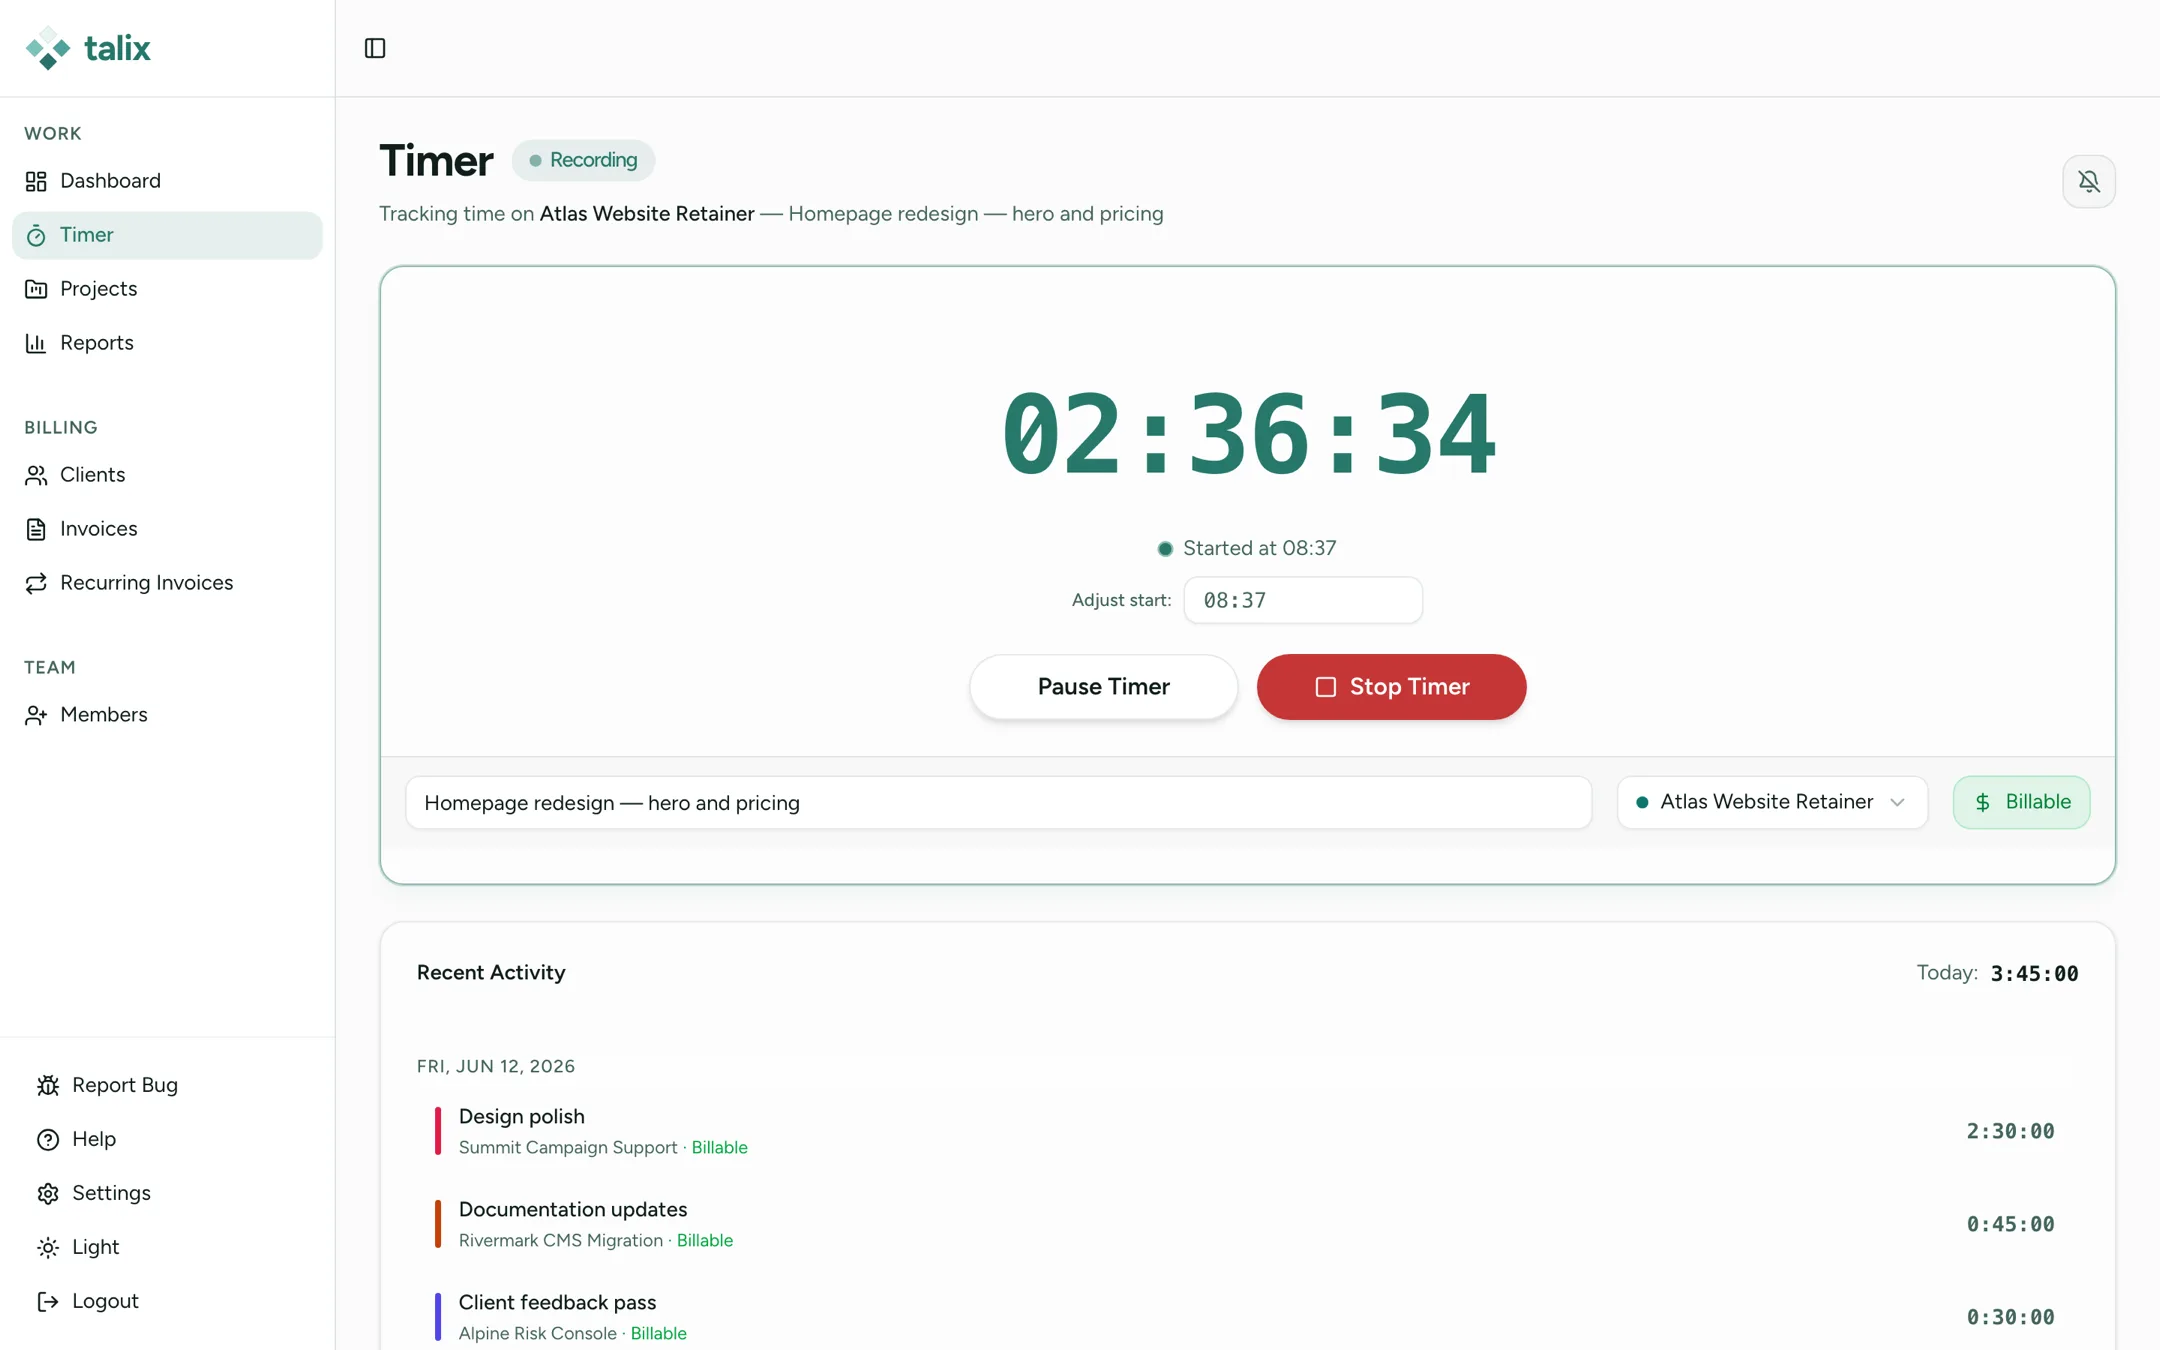This screenshot has width=2160, height=1350.
Task: Click the Atlas Website Retainer heading link
Action: tap(647, 214)
